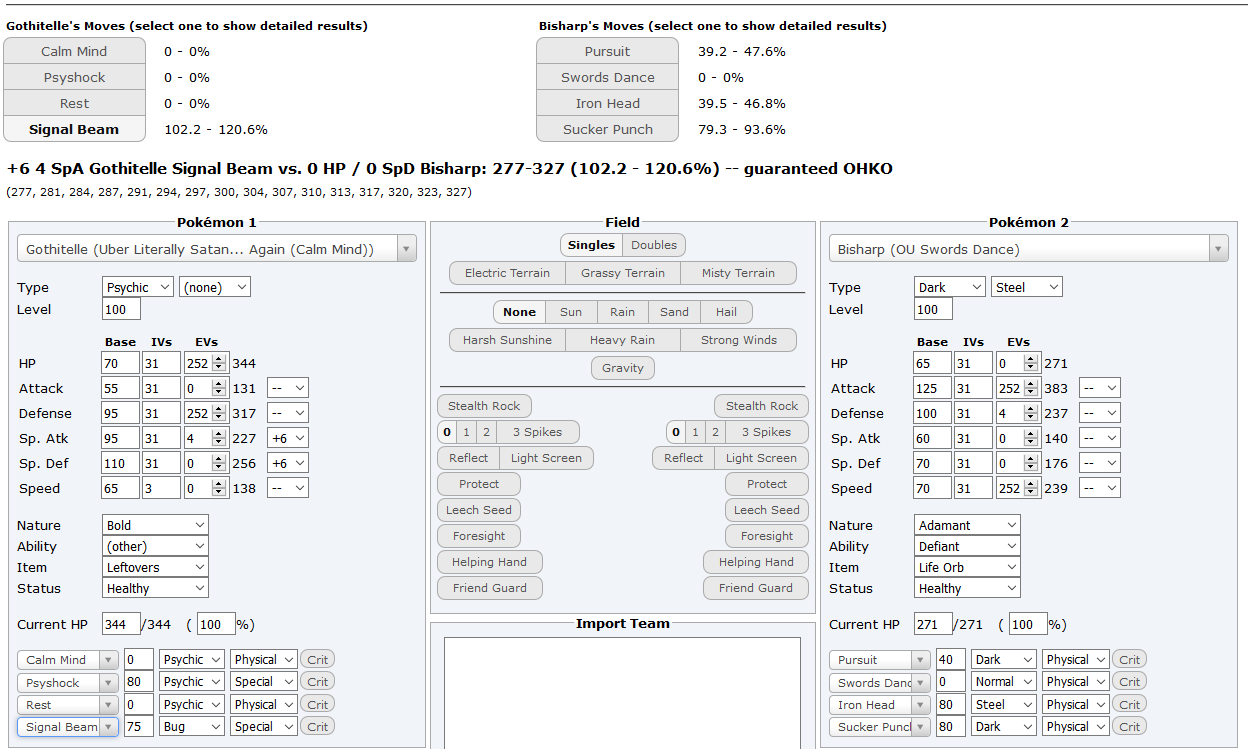Toggle Light Screen on Pokémon 2 side
1248x749 pixels.
[761, 458]
